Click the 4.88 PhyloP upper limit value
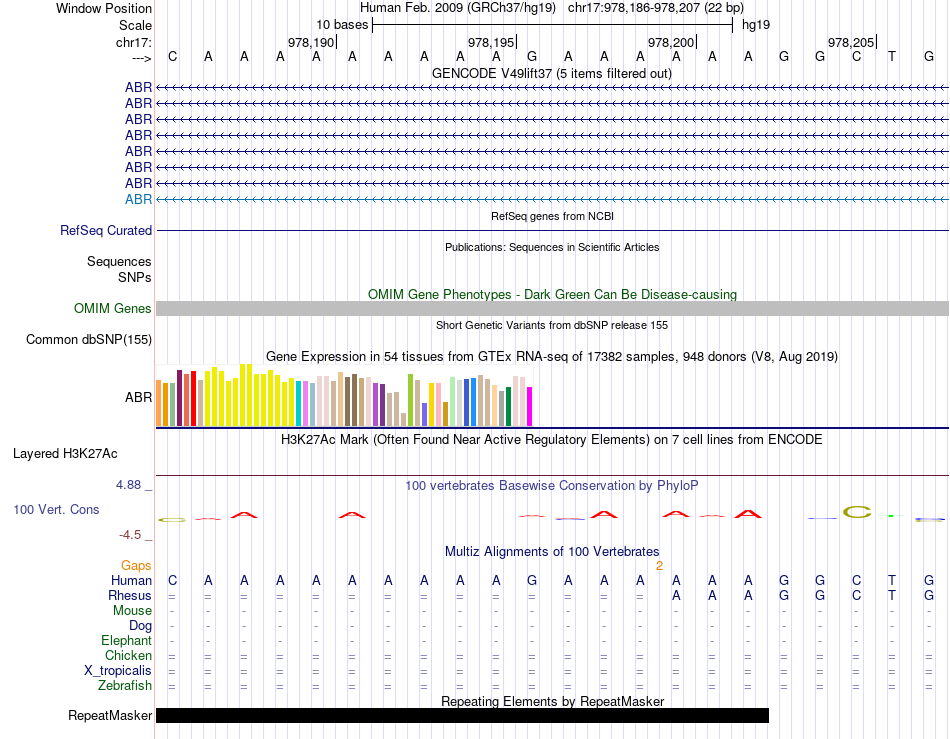This screenshot has height=739, width=950. (128, 485)
